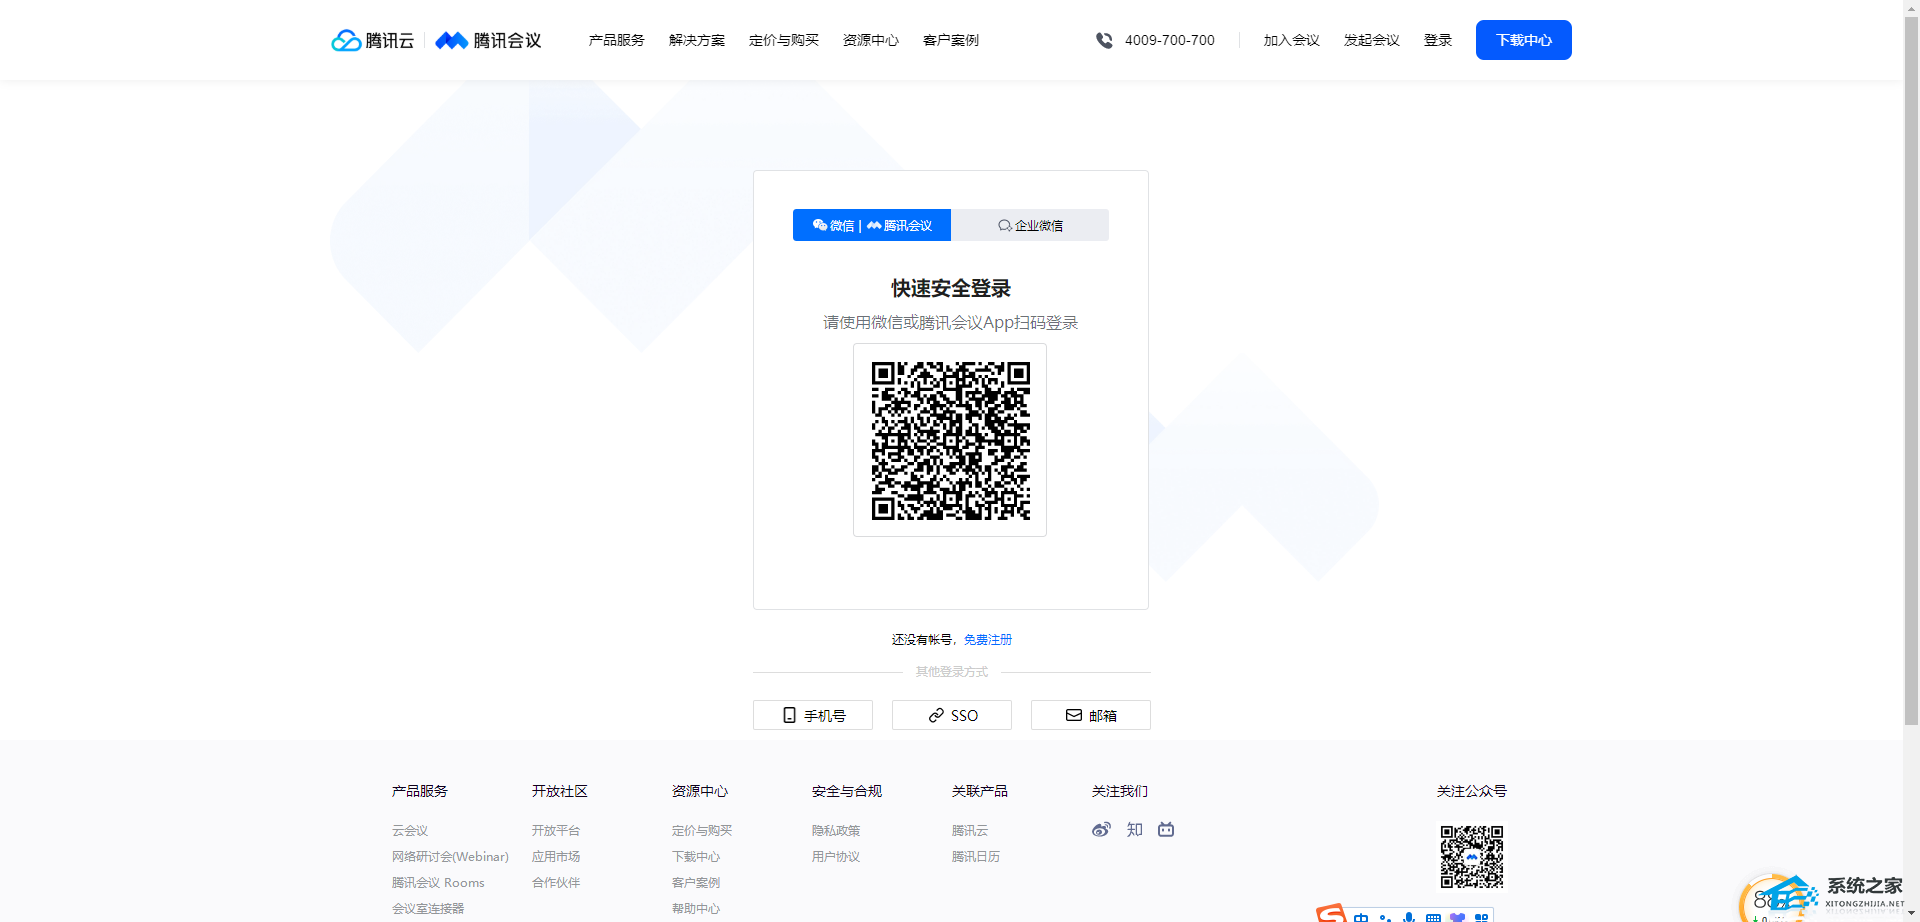Image resolution: width=1920 pixels, height=922 pixels.
Task: Open the 帮助中心 footer link
Action: [x=696, y=909]
